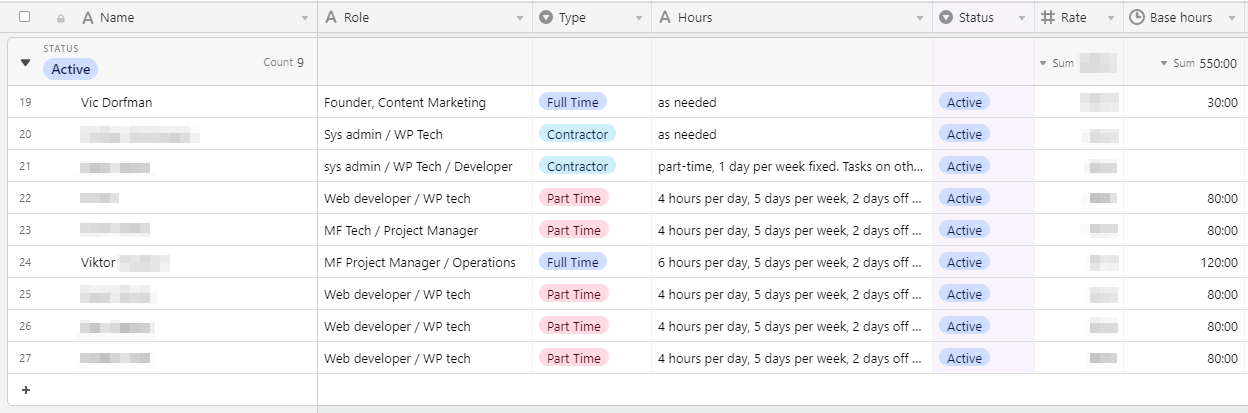Add a new record with plus button
The image size is (1248, 413).
(26, 390)
